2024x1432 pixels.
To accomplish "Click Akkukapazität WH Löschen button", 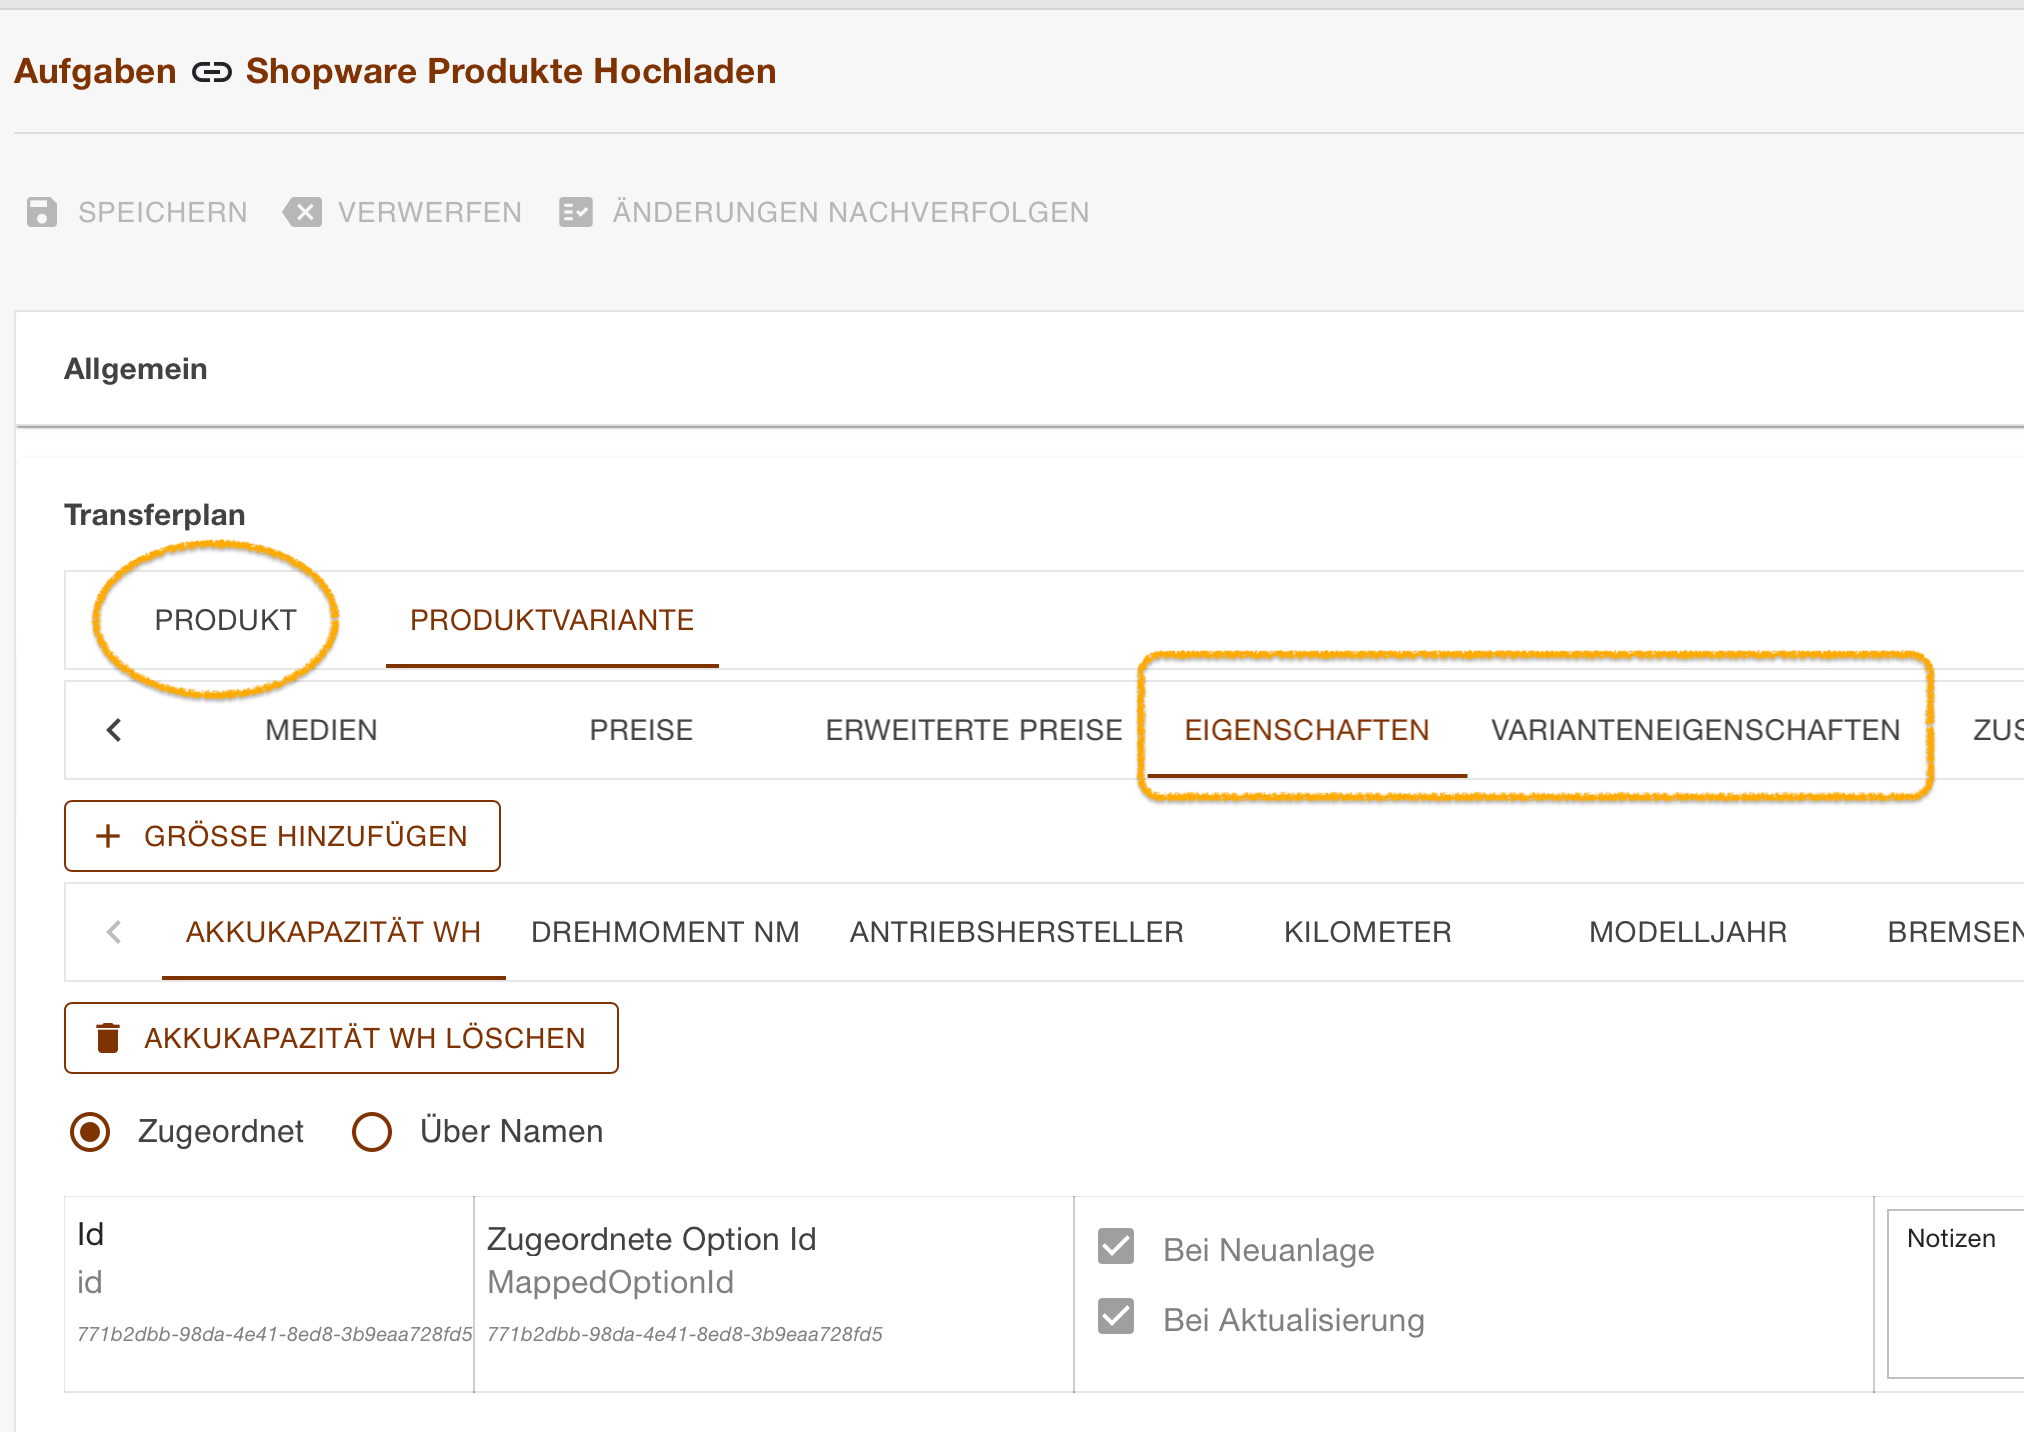I will tap(341, 1038).
